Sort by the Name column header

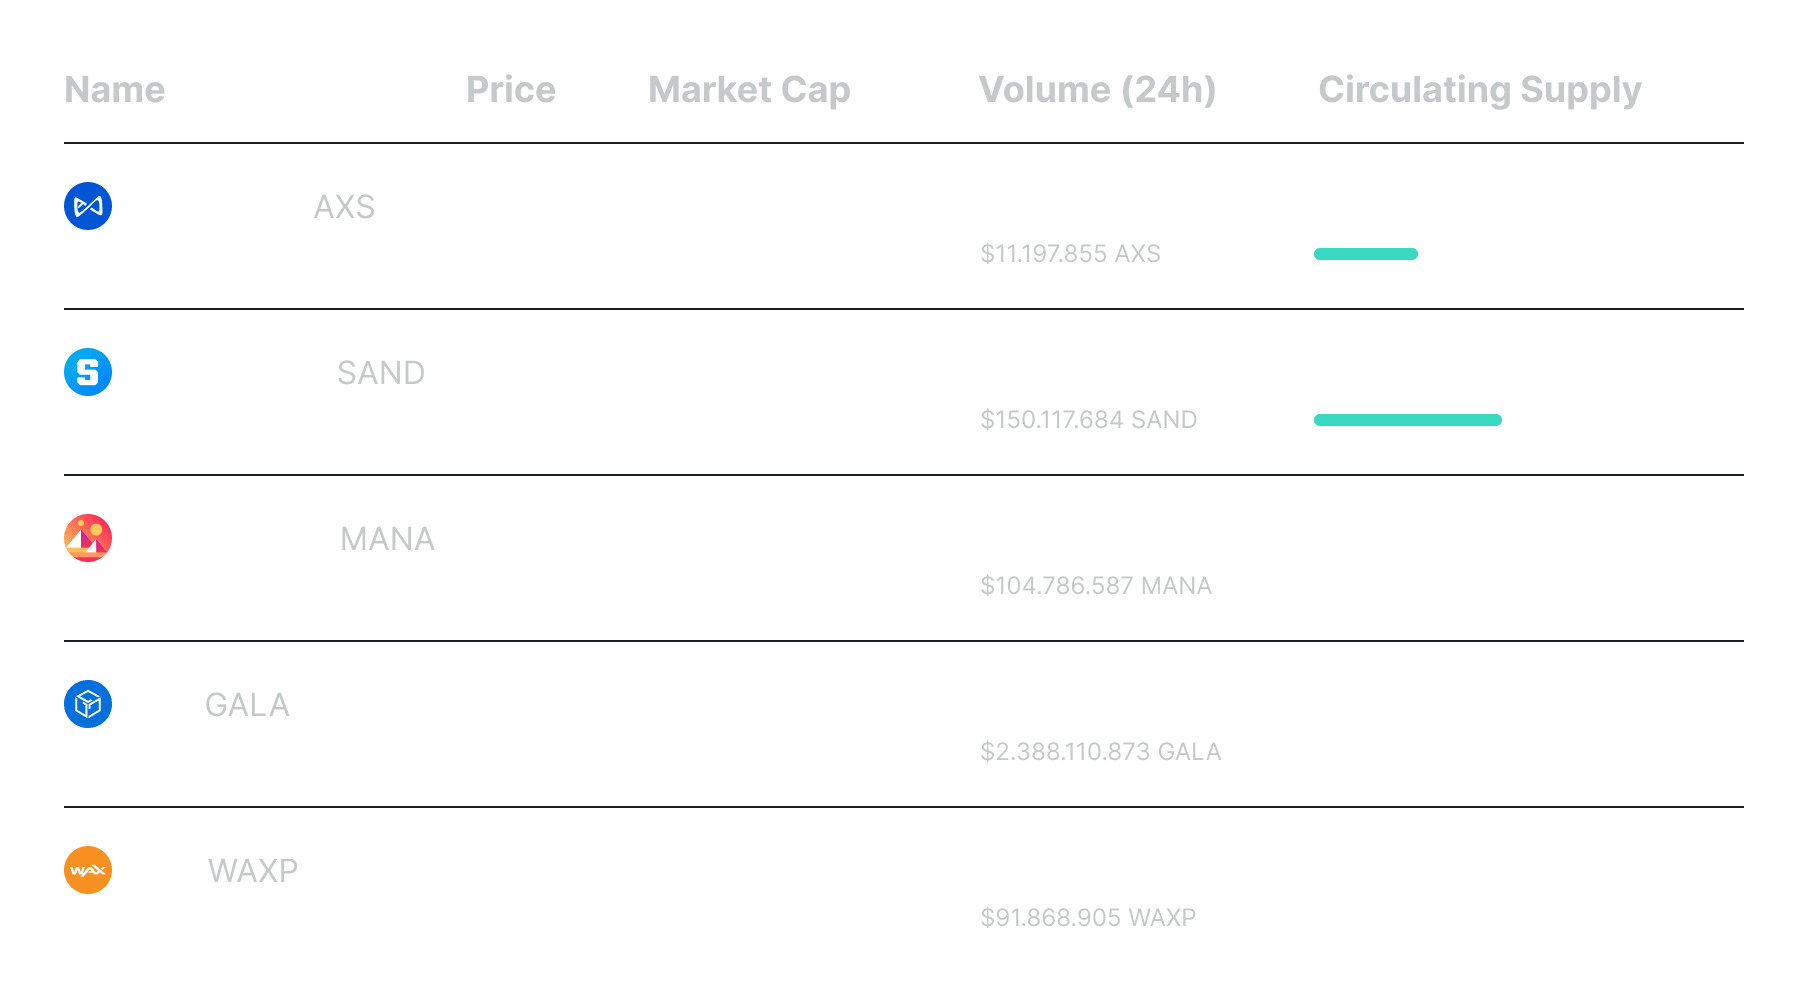115,90
